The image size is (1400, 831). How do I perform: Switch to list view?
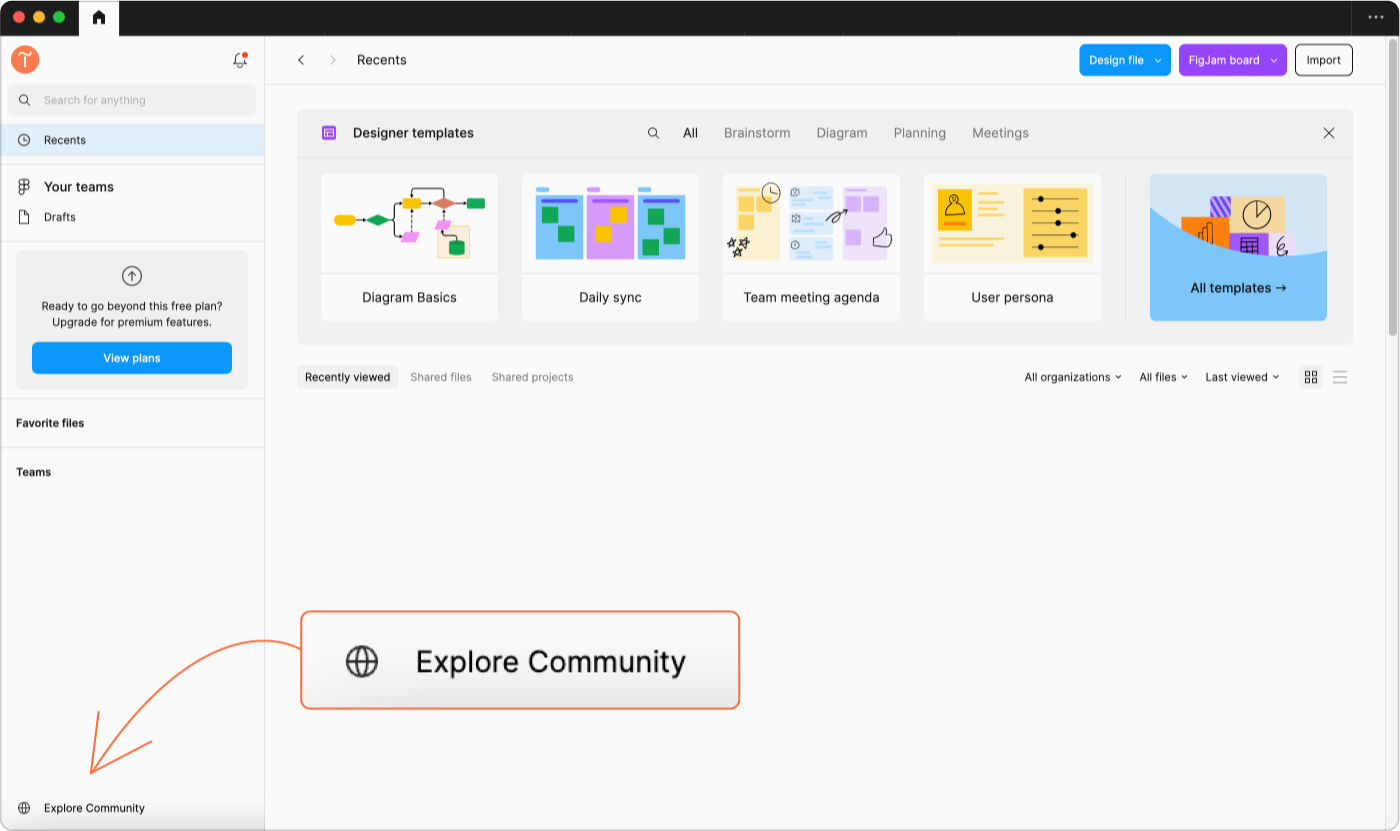pos(1340,377)
